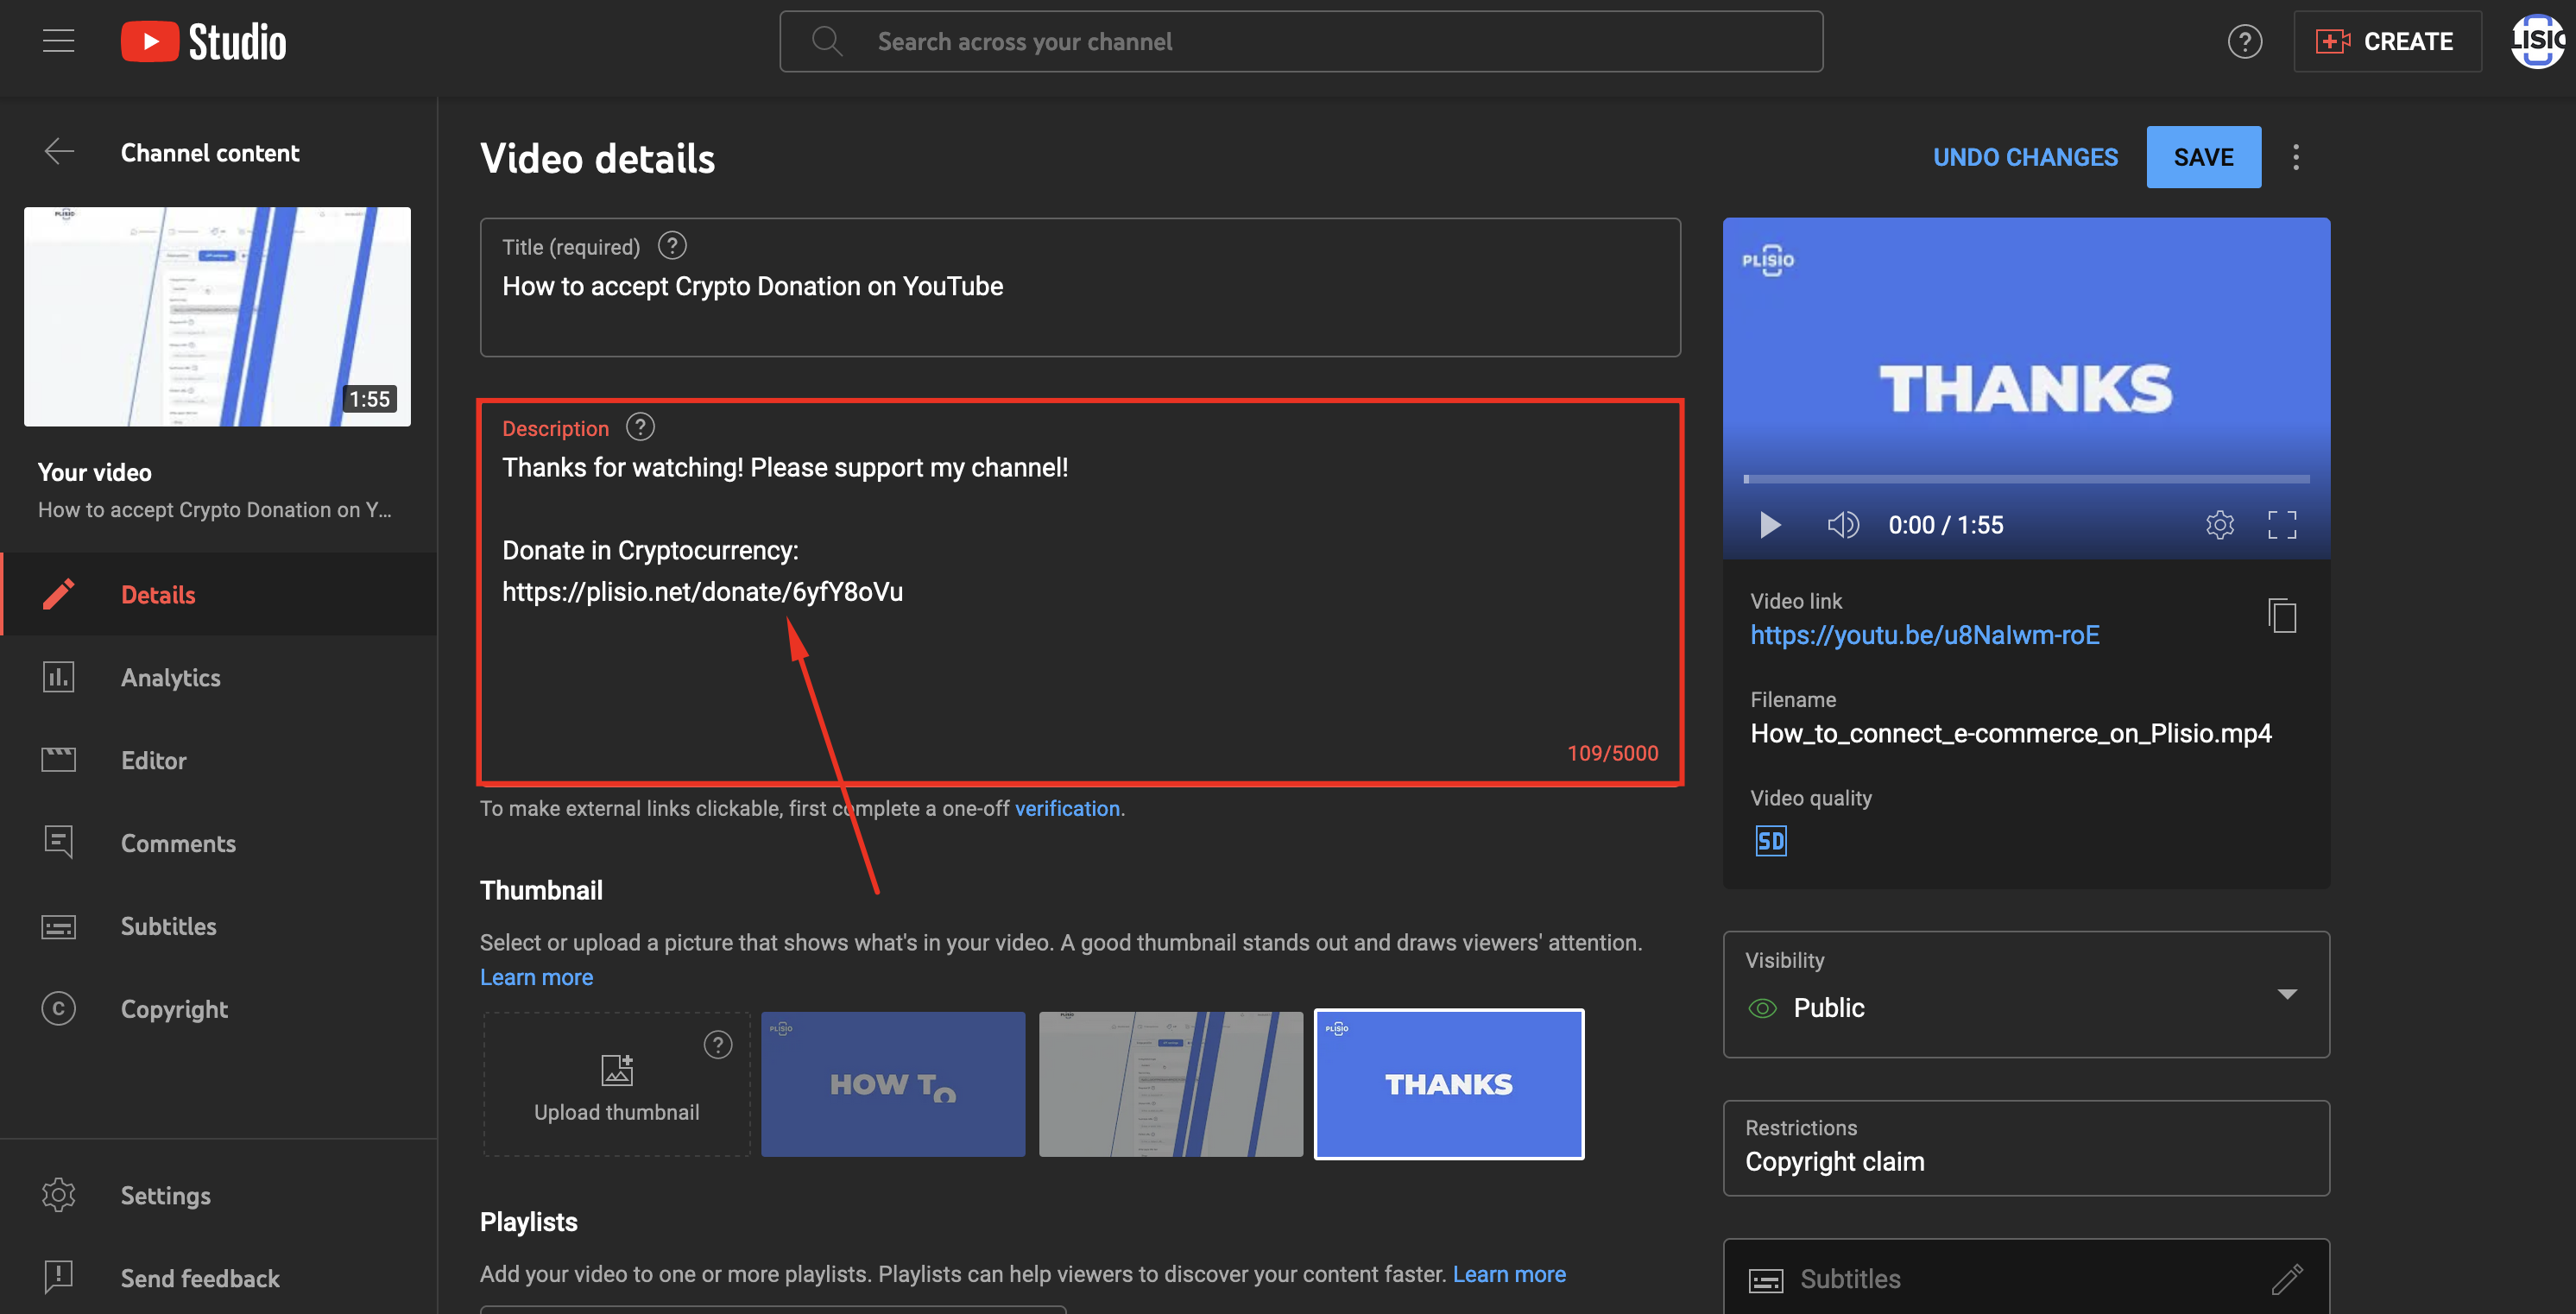Click Learn more under Playlists

click(x=1509, y=1274)
